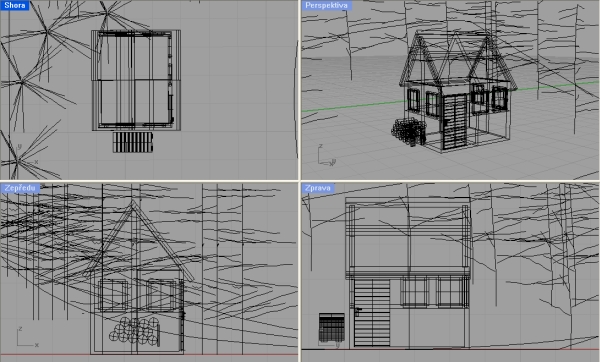The image size is (600, 362).
Task: Open the Zprava viewport title label
Action: click(318, 188)
